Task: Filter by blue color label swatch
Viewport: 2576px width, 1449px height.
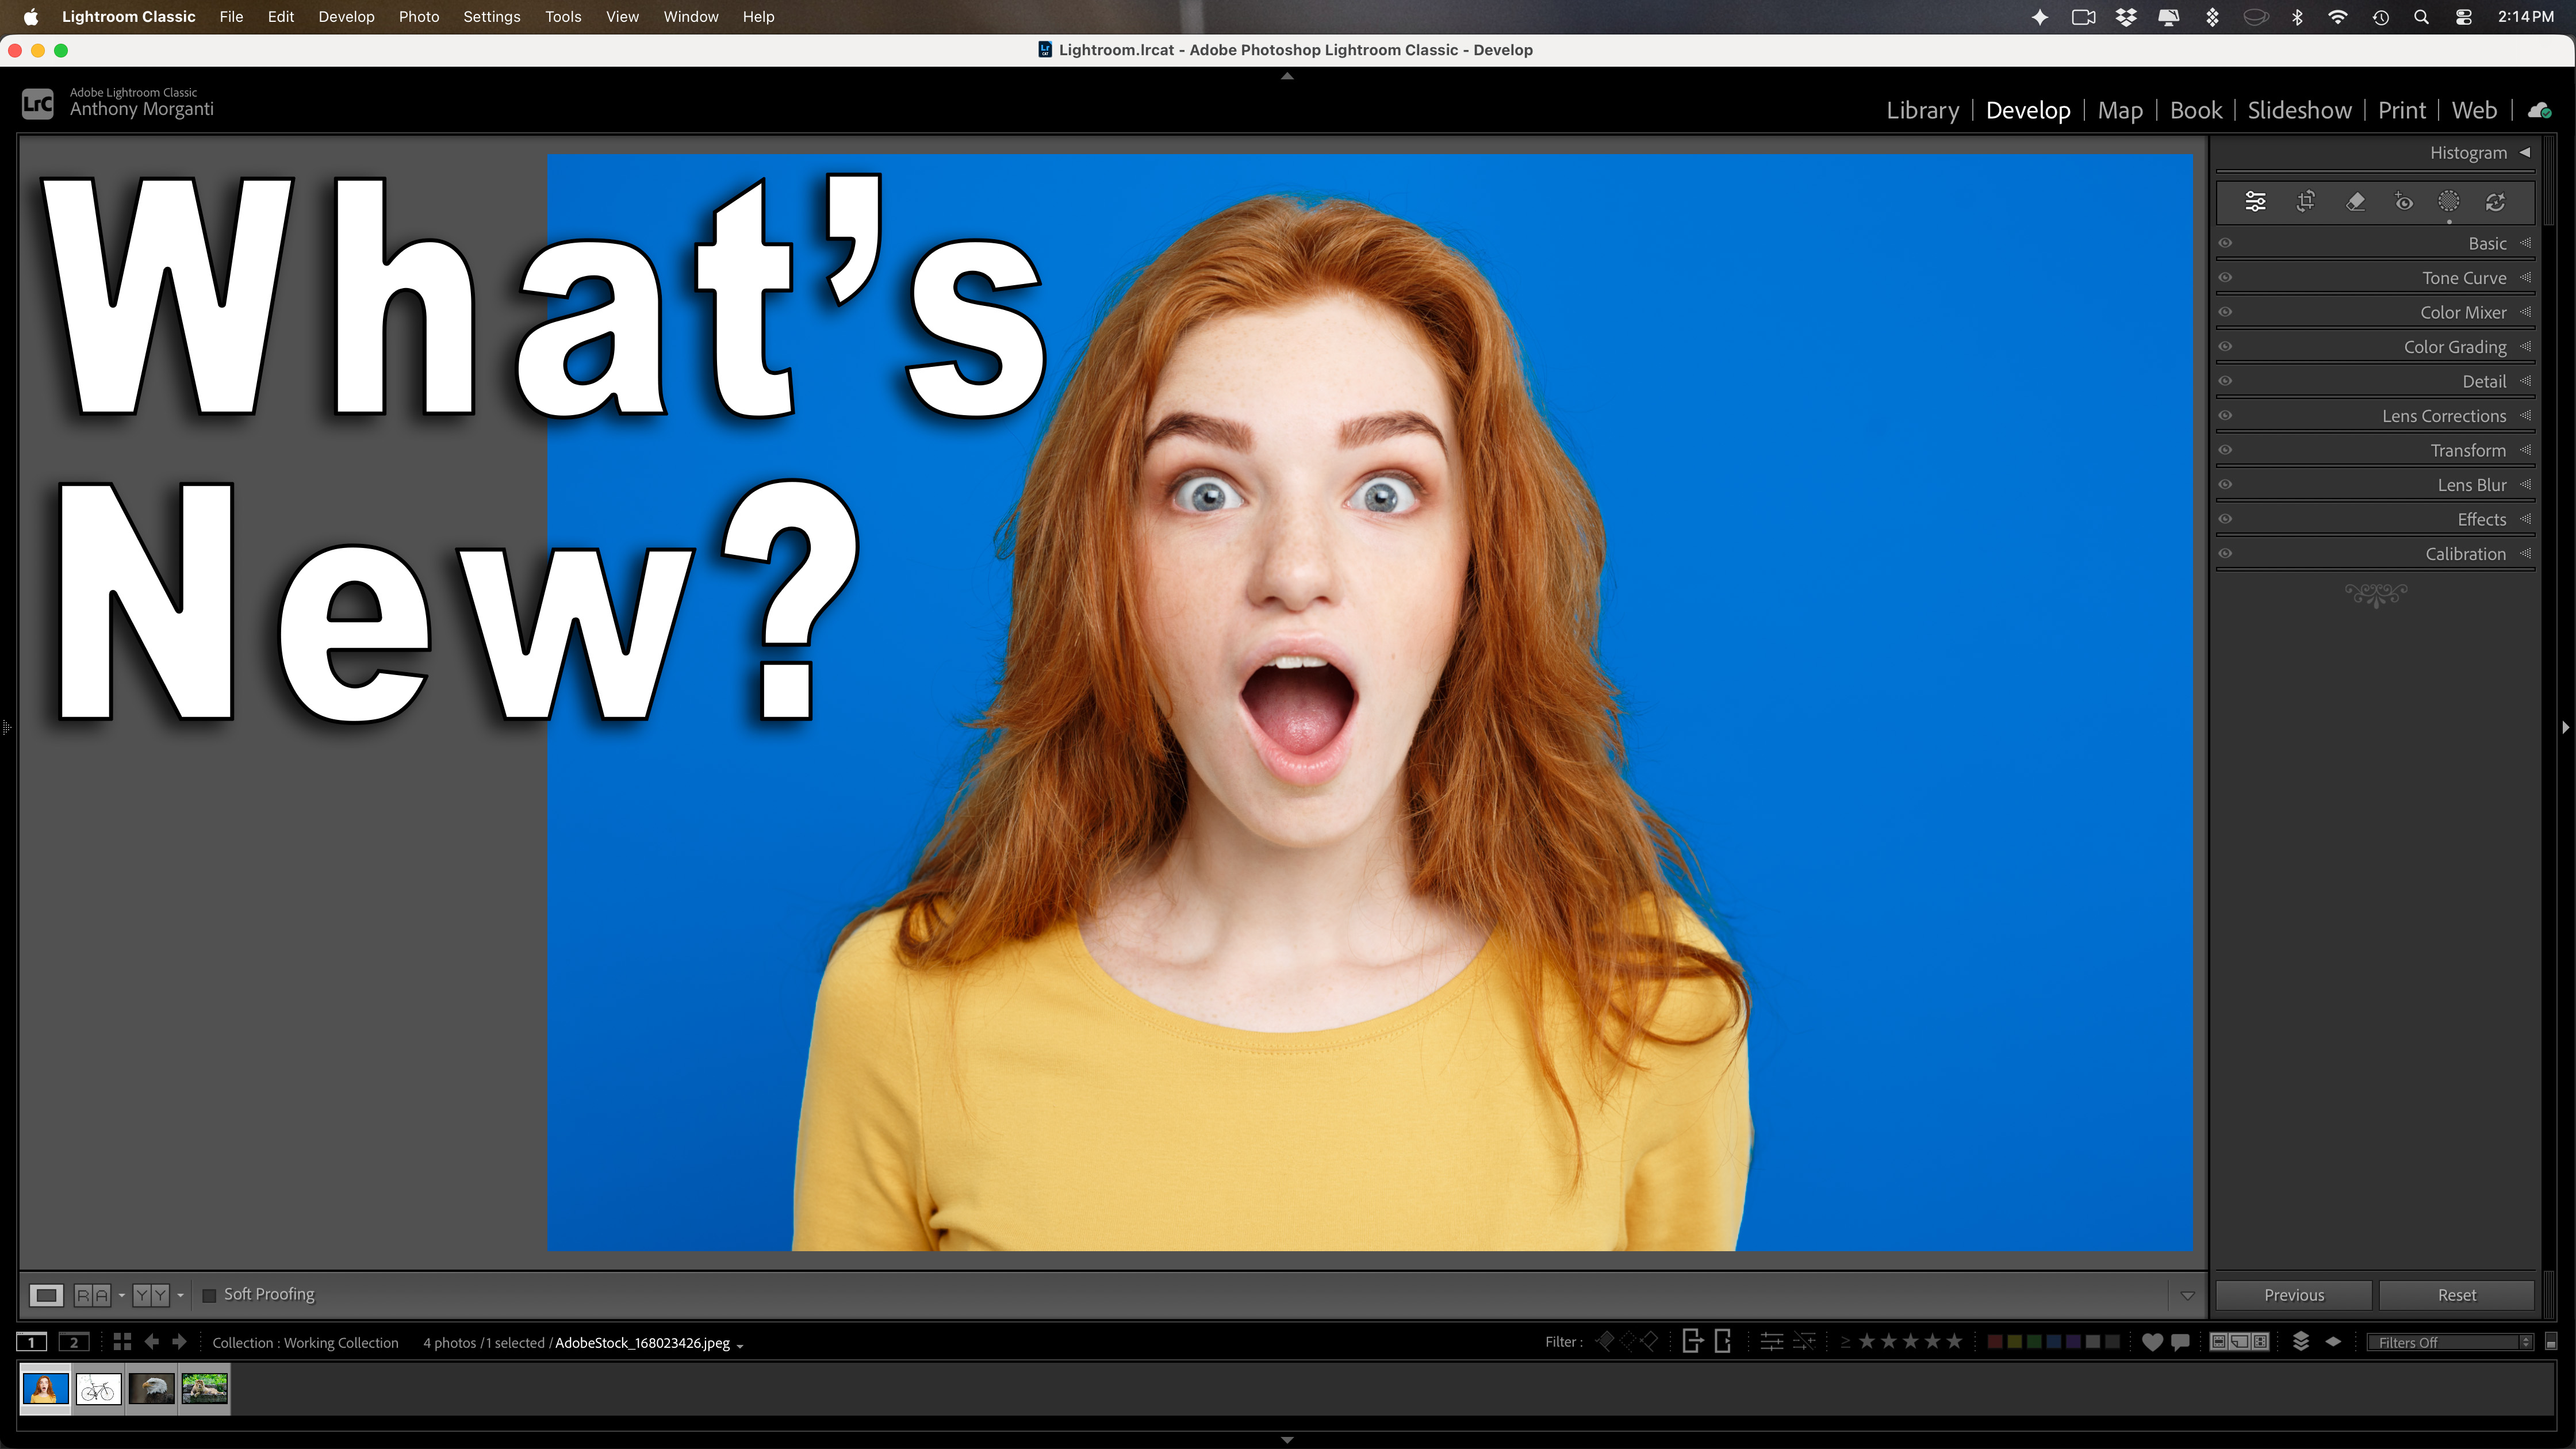Action: point(2054,1342)
